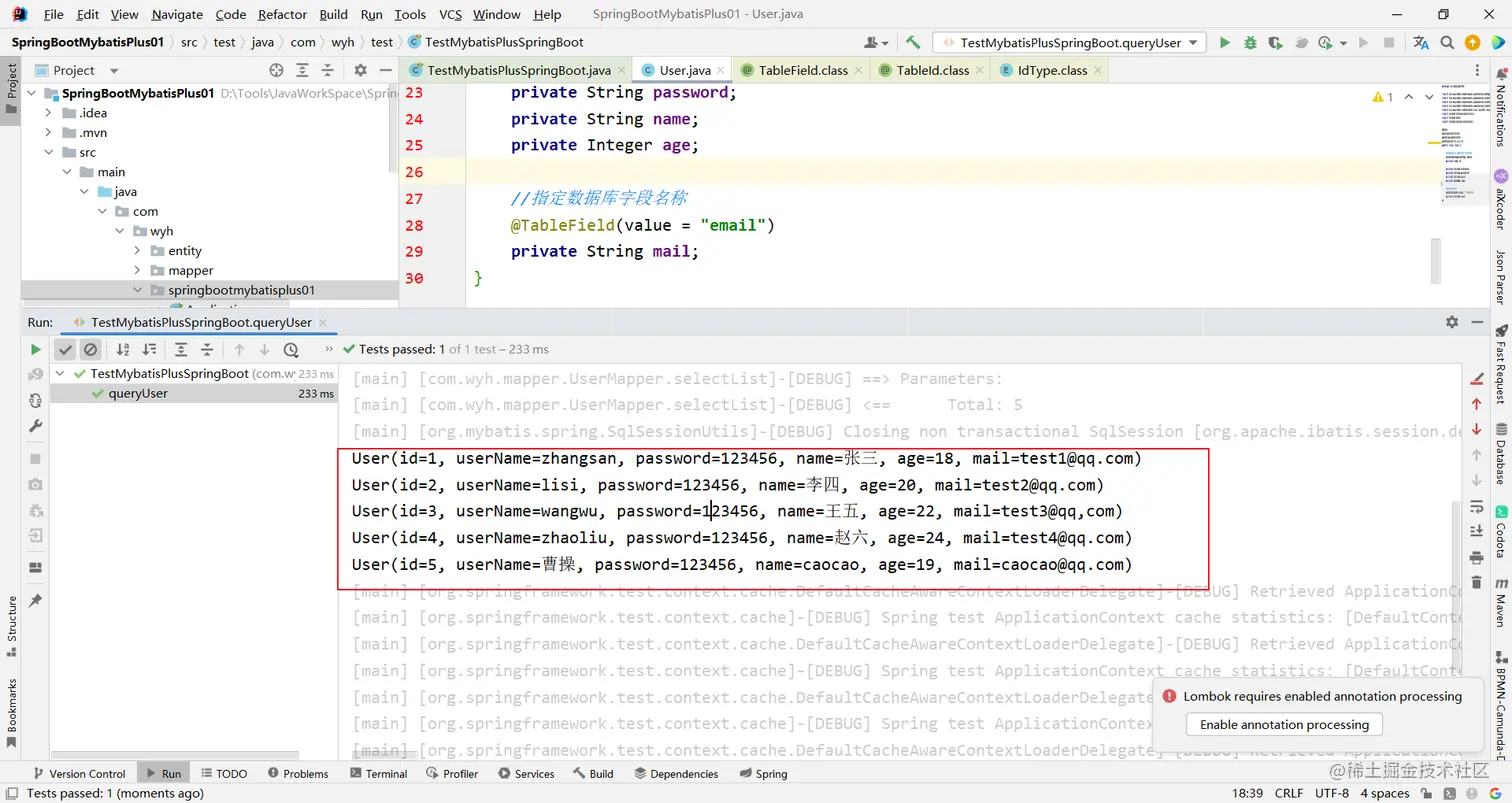Run configuration with green play icon in top toolbar

[1224, 42]
